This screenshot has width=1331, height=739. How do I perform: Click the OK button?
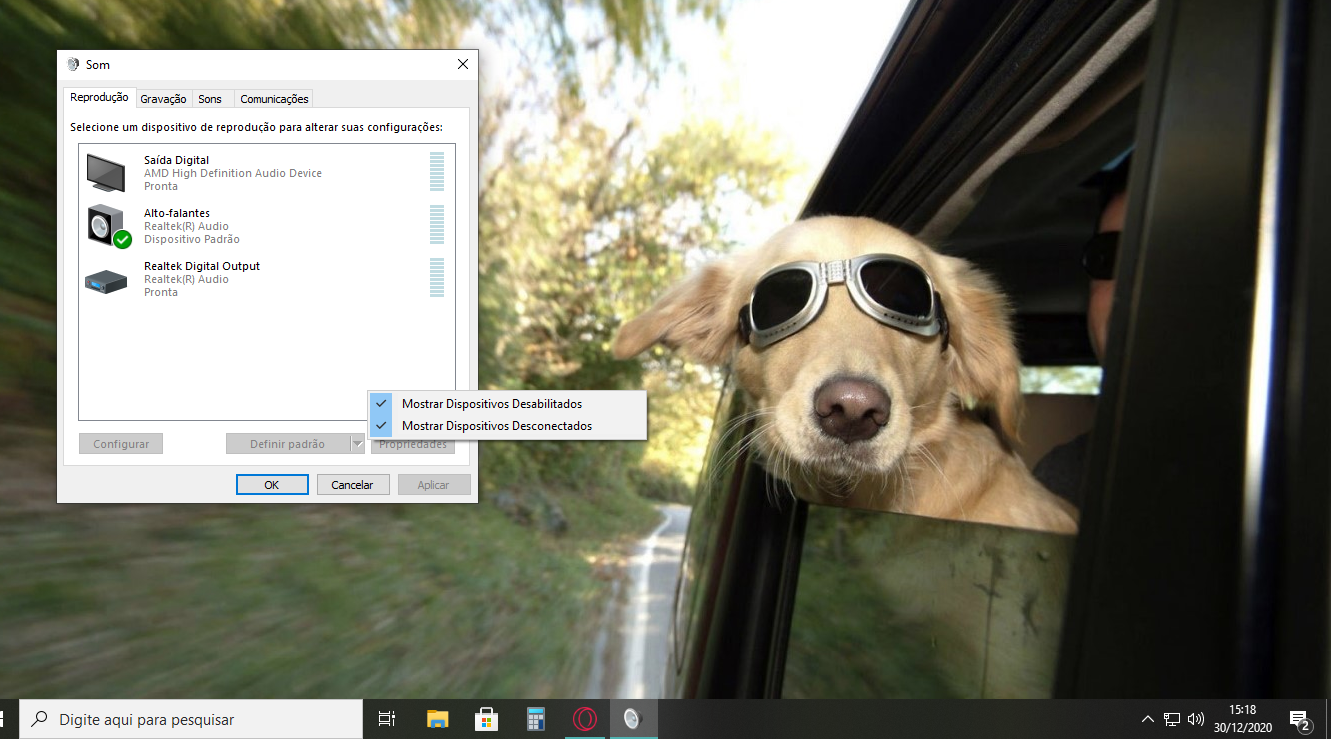point(272,485)
